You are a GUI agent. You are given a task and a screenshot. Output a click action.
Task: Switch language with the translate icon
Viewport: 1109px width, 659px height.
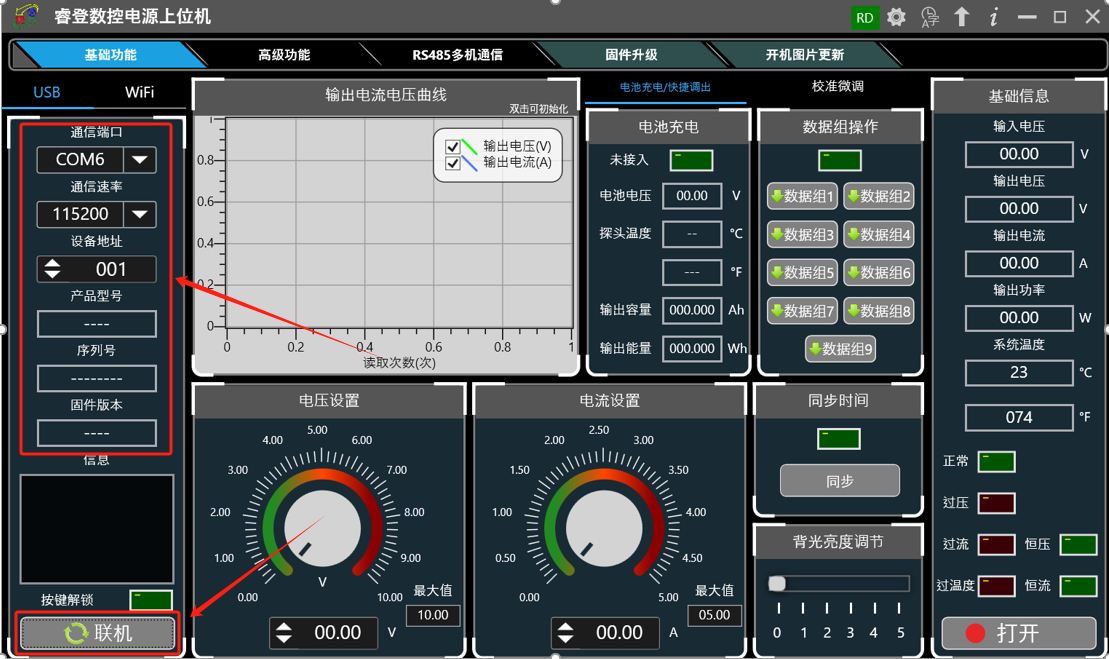[x=929, y=17]
